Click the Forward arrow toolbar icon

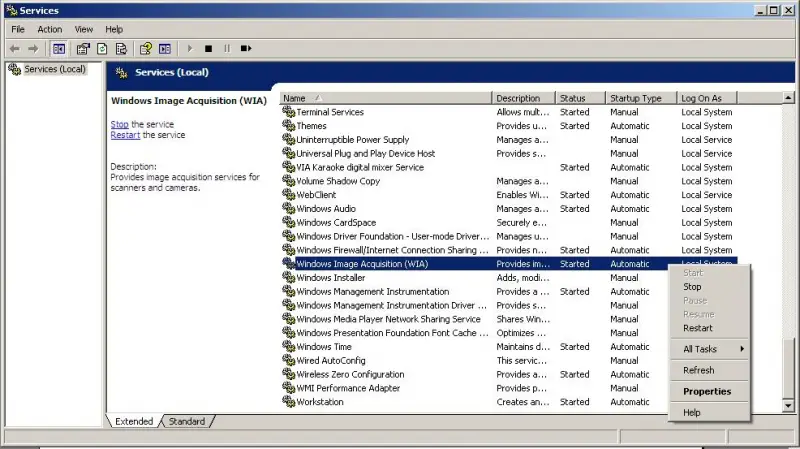tap(33, 48)
